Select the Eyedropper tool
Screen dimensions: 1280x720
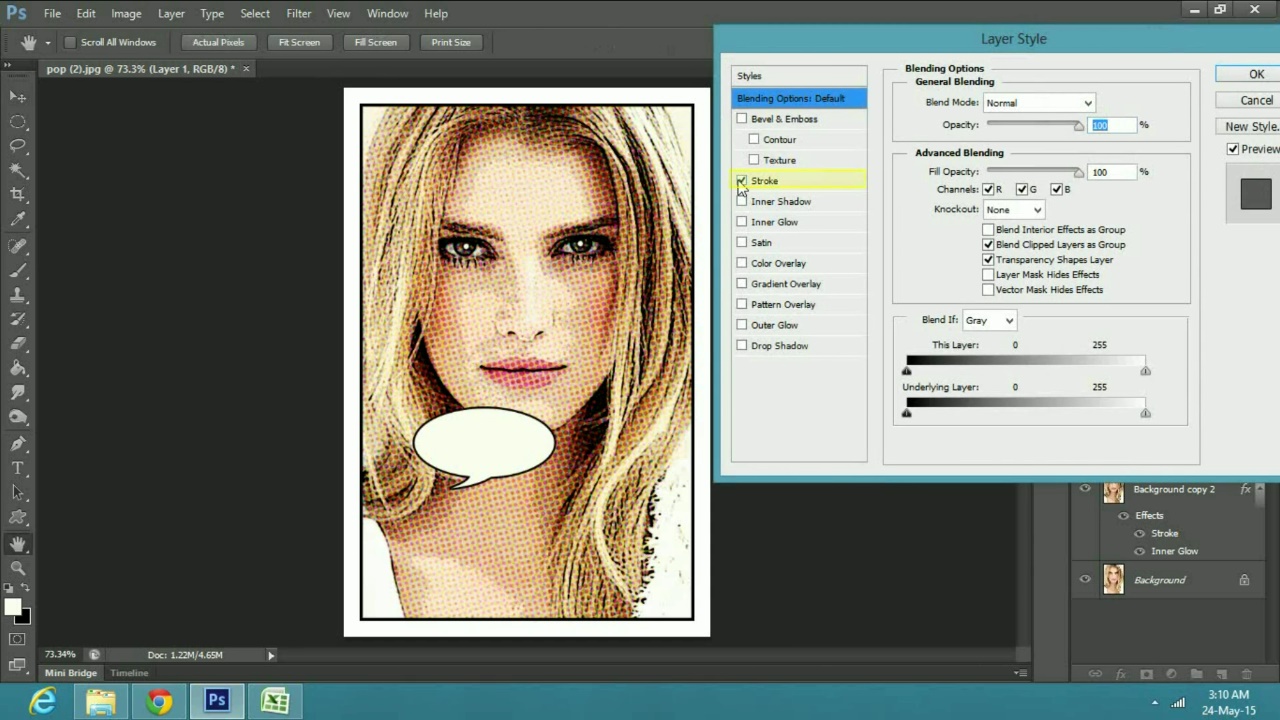coord(18,221)
